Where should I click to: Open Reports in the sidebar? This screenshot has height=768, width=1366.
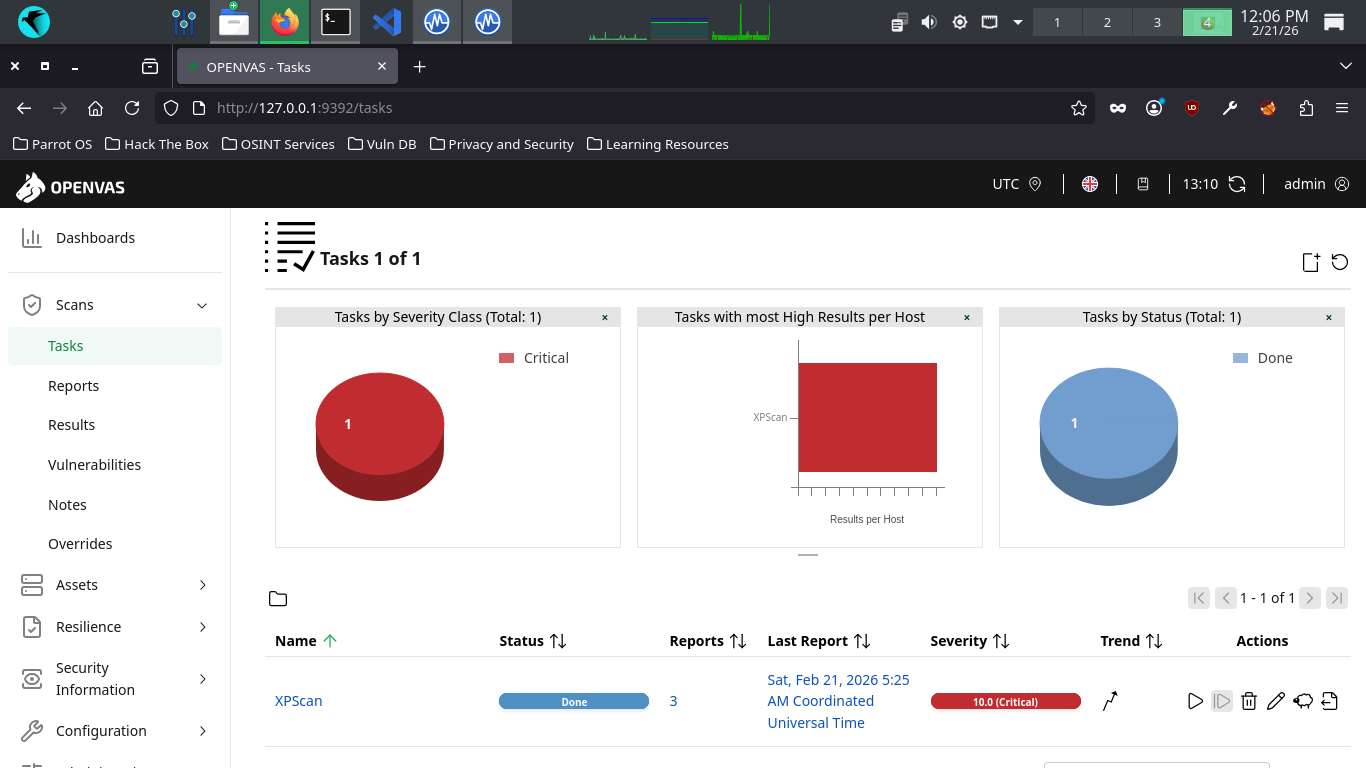click(x=73, y=386)
